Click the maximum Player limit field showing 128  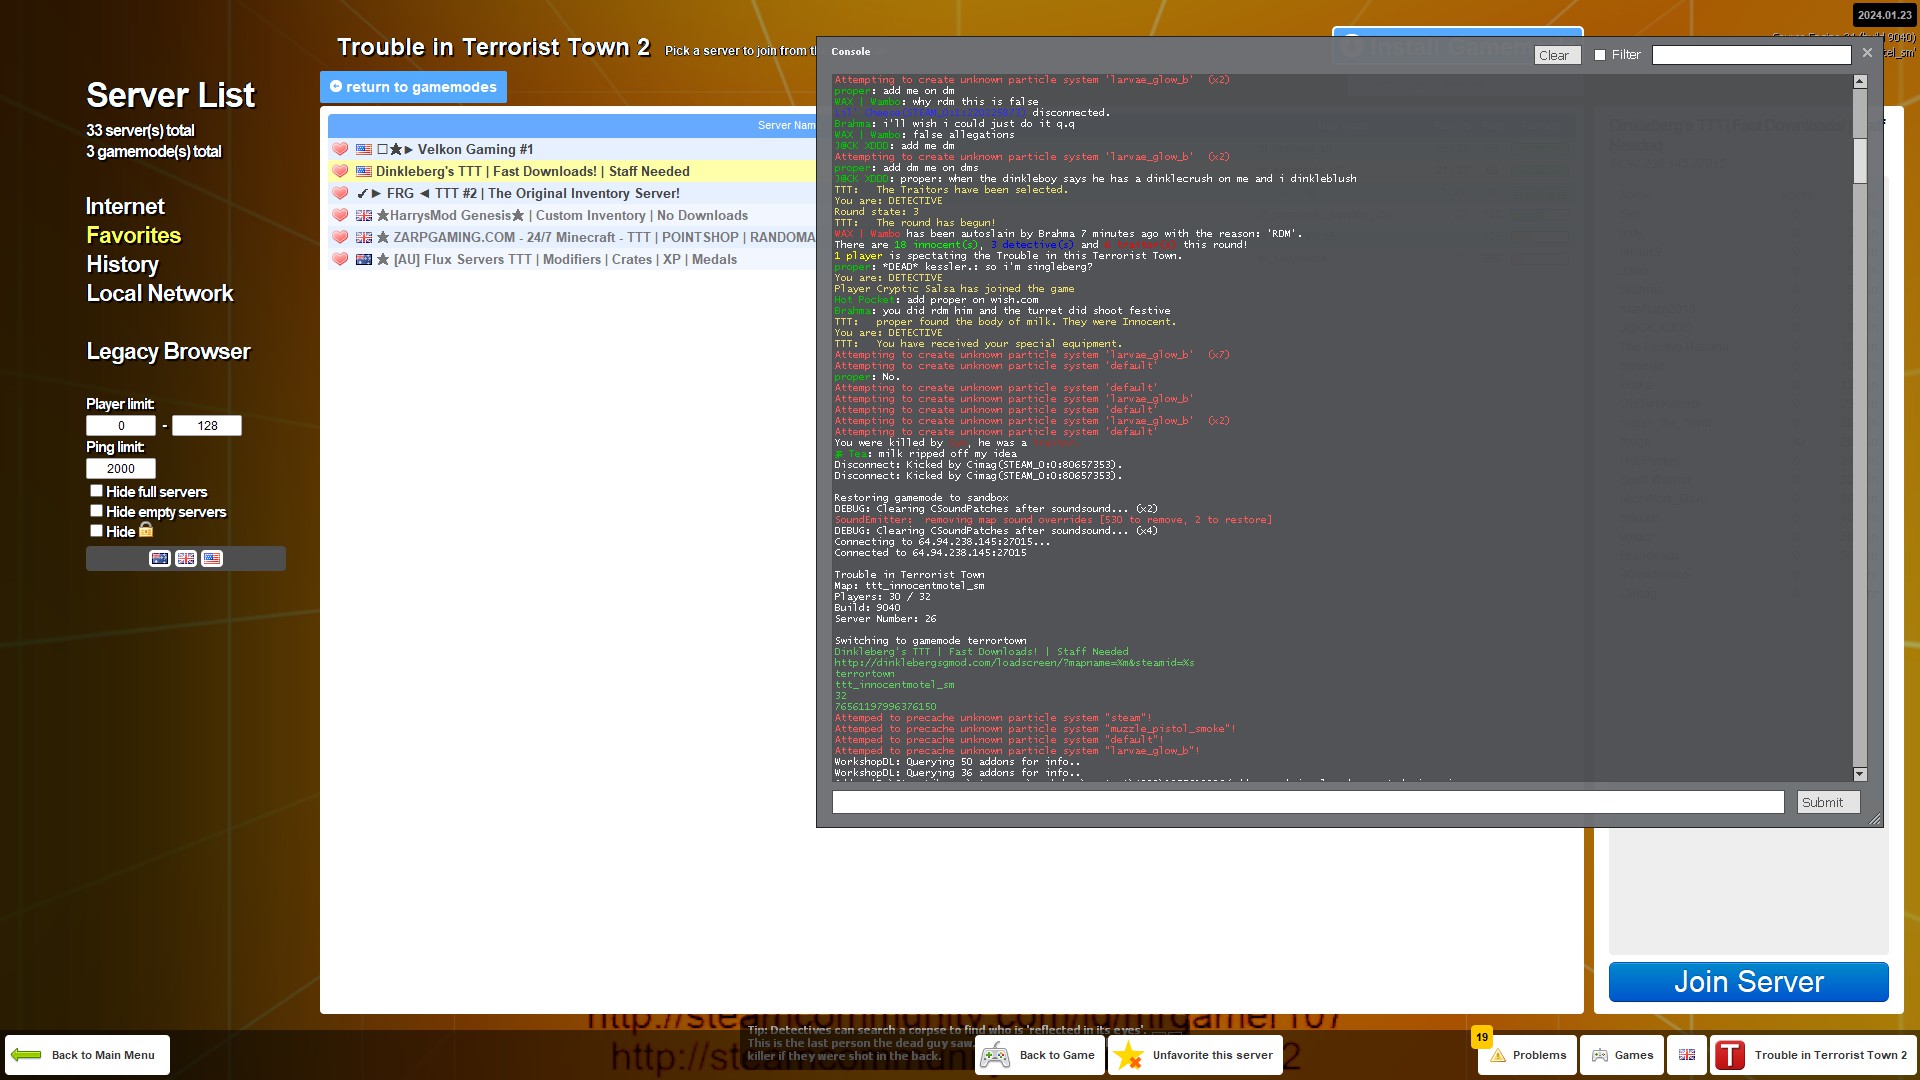(207, 425)
